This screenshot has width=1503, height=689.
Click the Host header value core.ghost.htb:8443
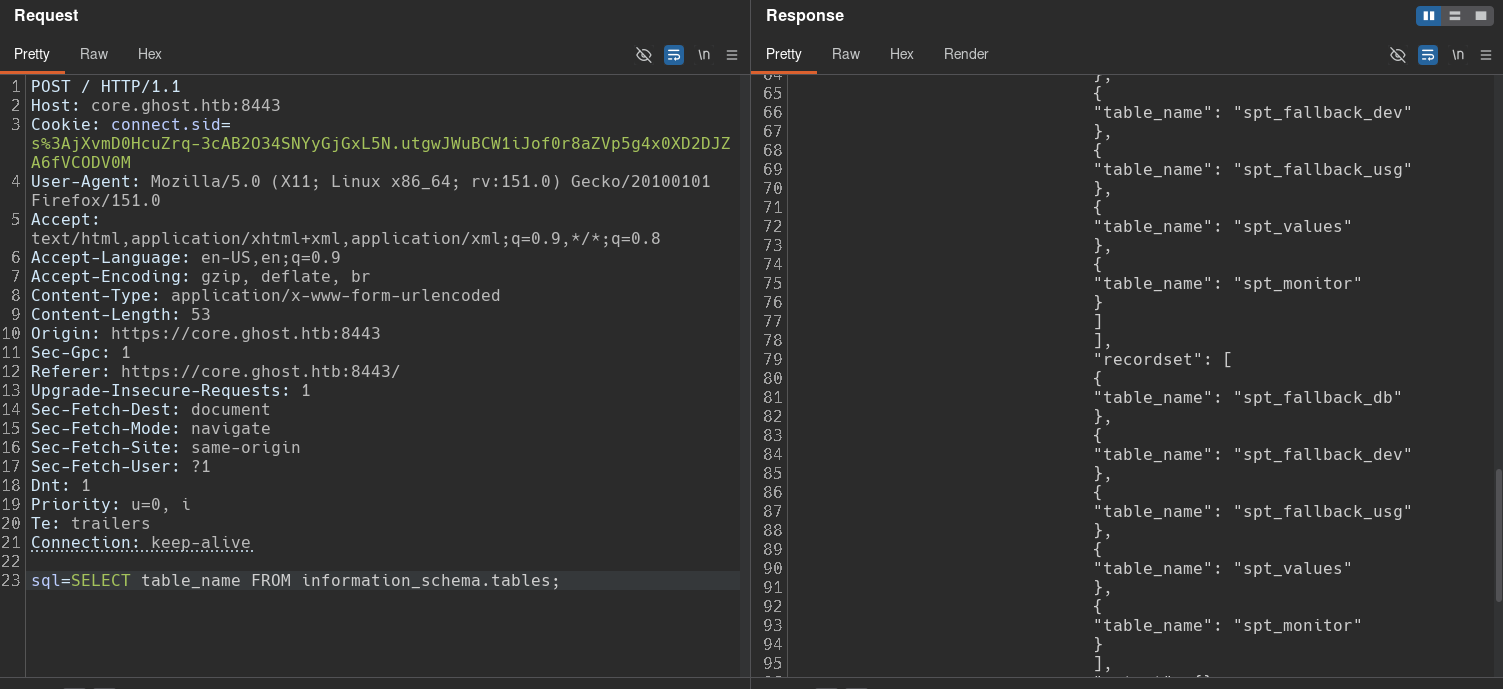pyautogui.click(x=186, y=105)
